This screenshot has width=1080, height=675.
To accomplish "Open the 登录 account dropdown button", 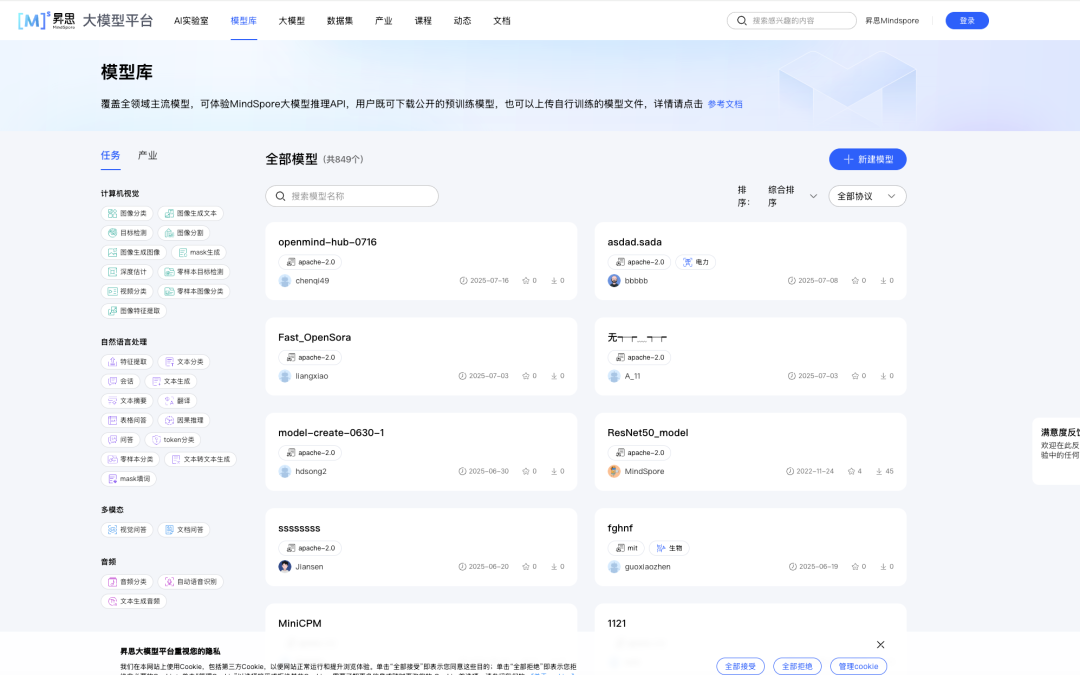I will click(966, 19).
